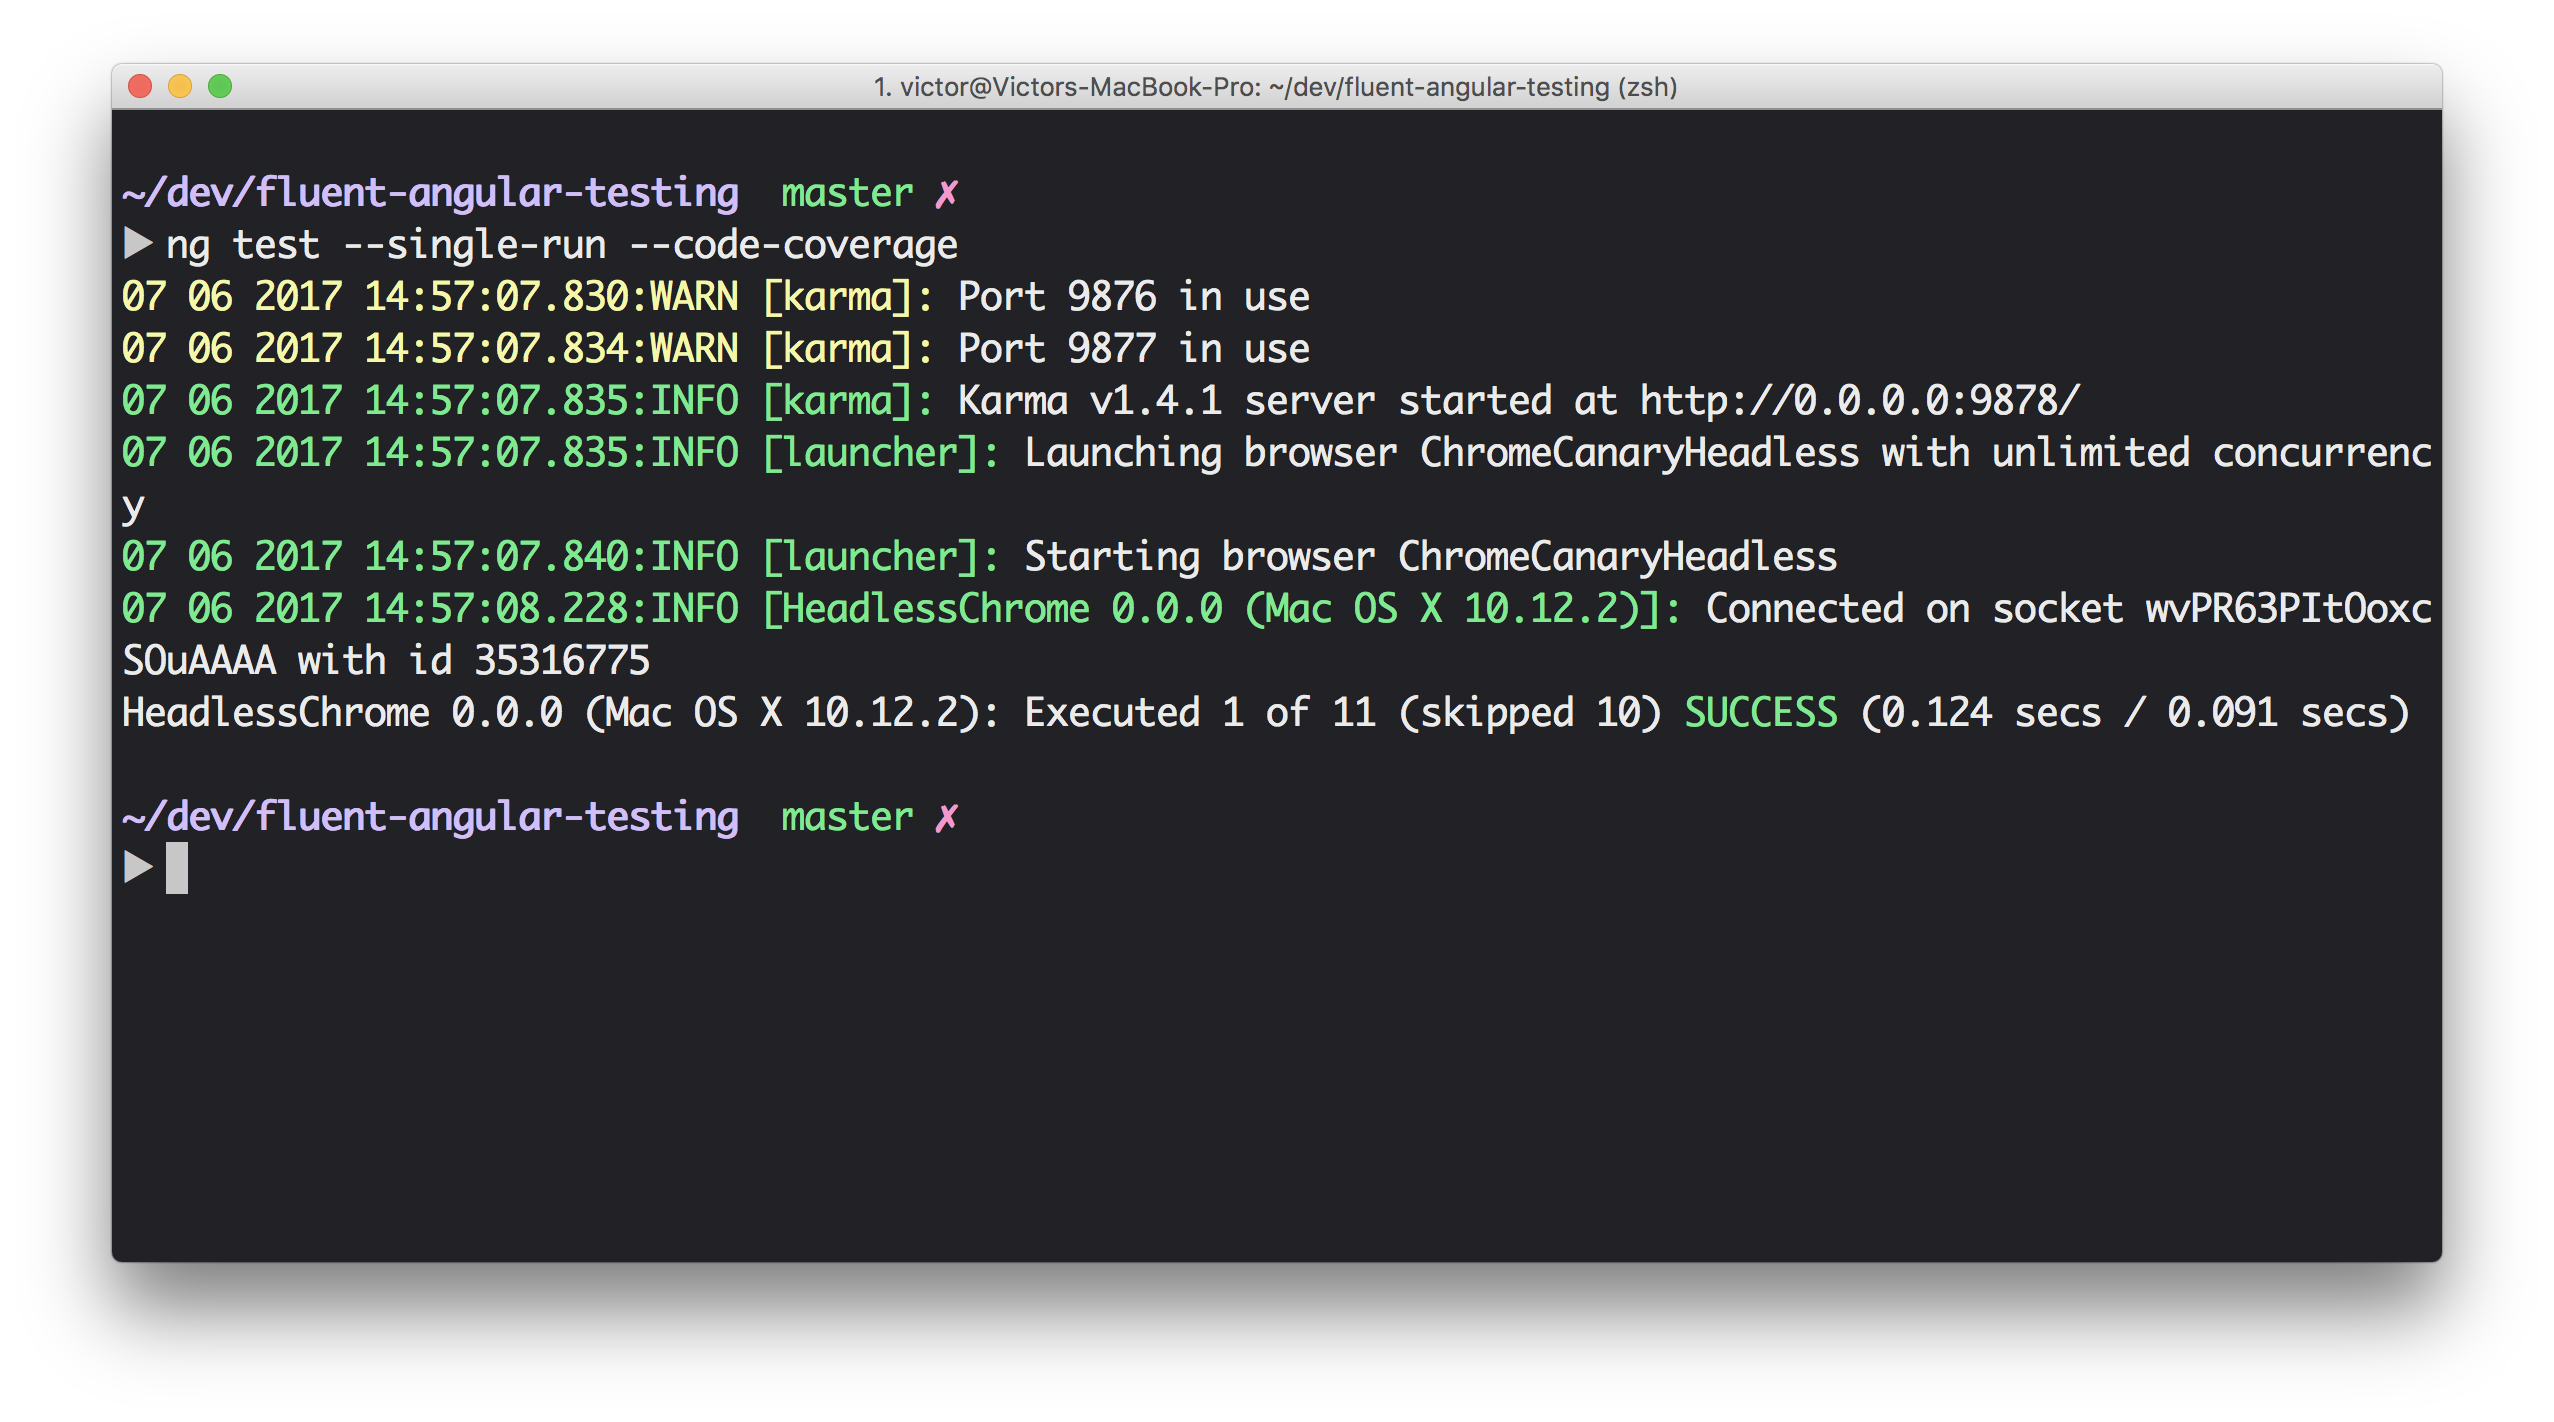Click the yellow minimize window button

(x=180, y=87)
